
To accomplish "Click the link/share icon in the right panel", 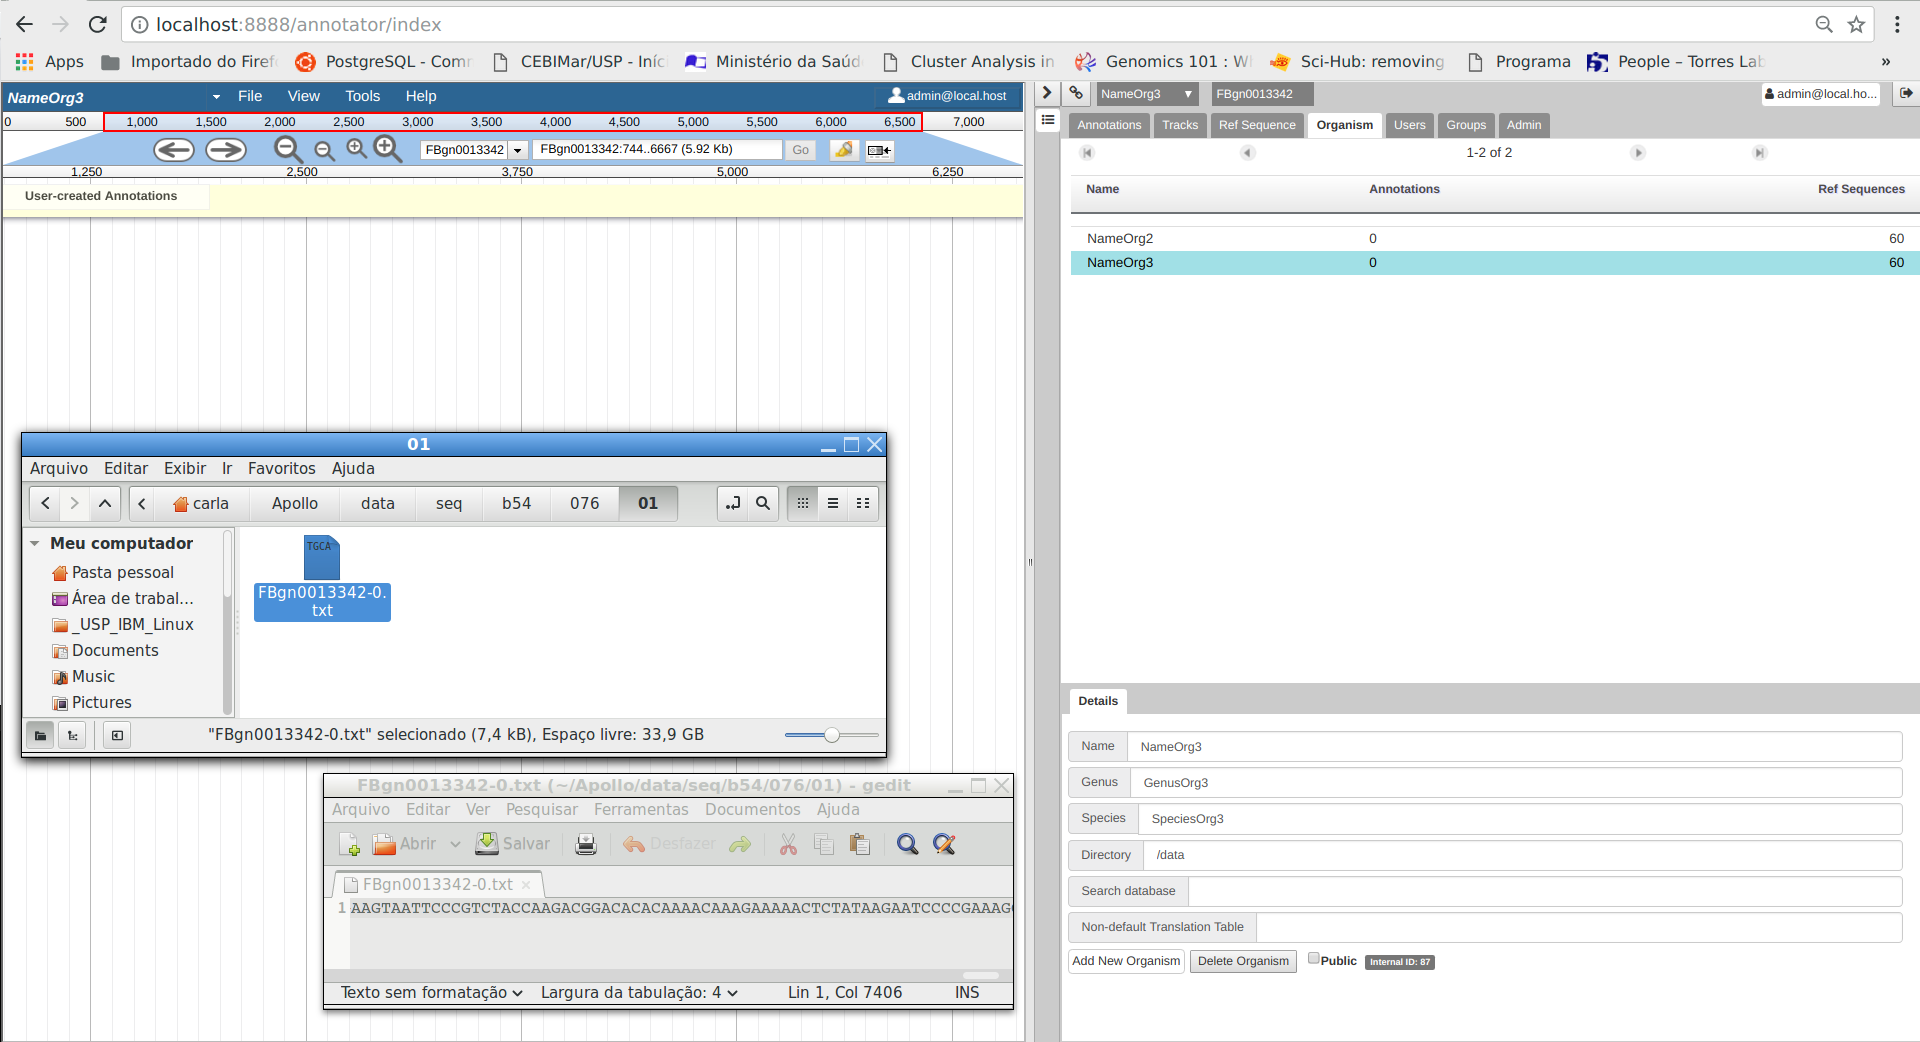I will (x=1076, y=93).
